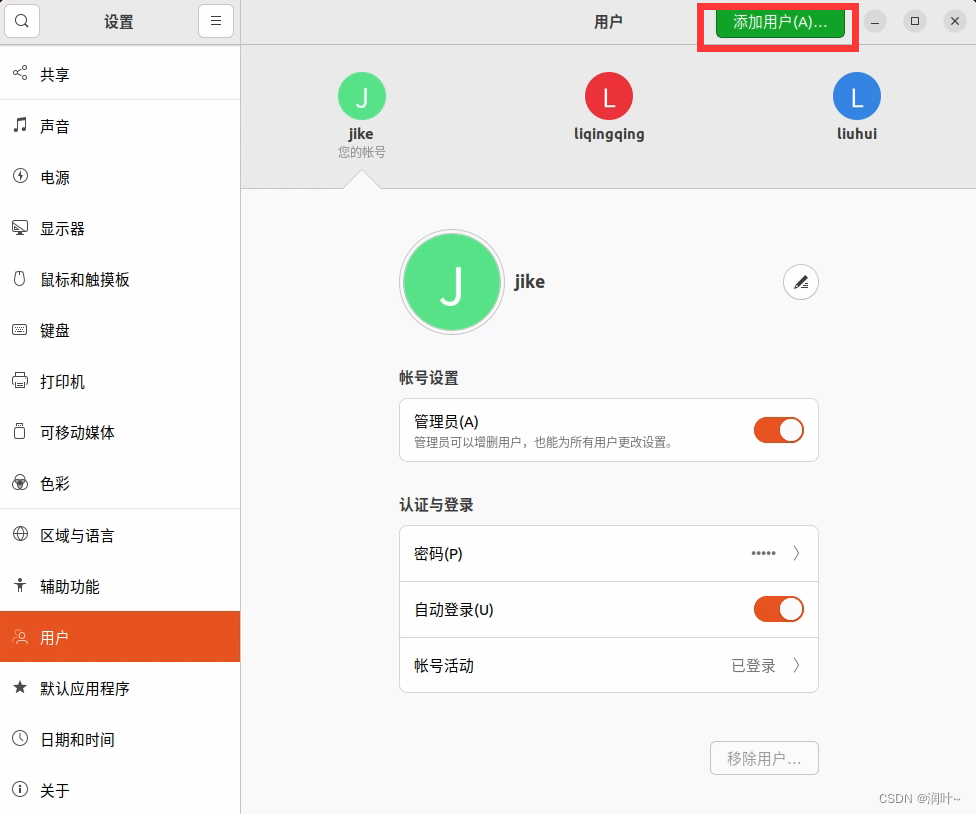Open the 辅助功能 accessibility label
The image size is (976, 814).
70,587
